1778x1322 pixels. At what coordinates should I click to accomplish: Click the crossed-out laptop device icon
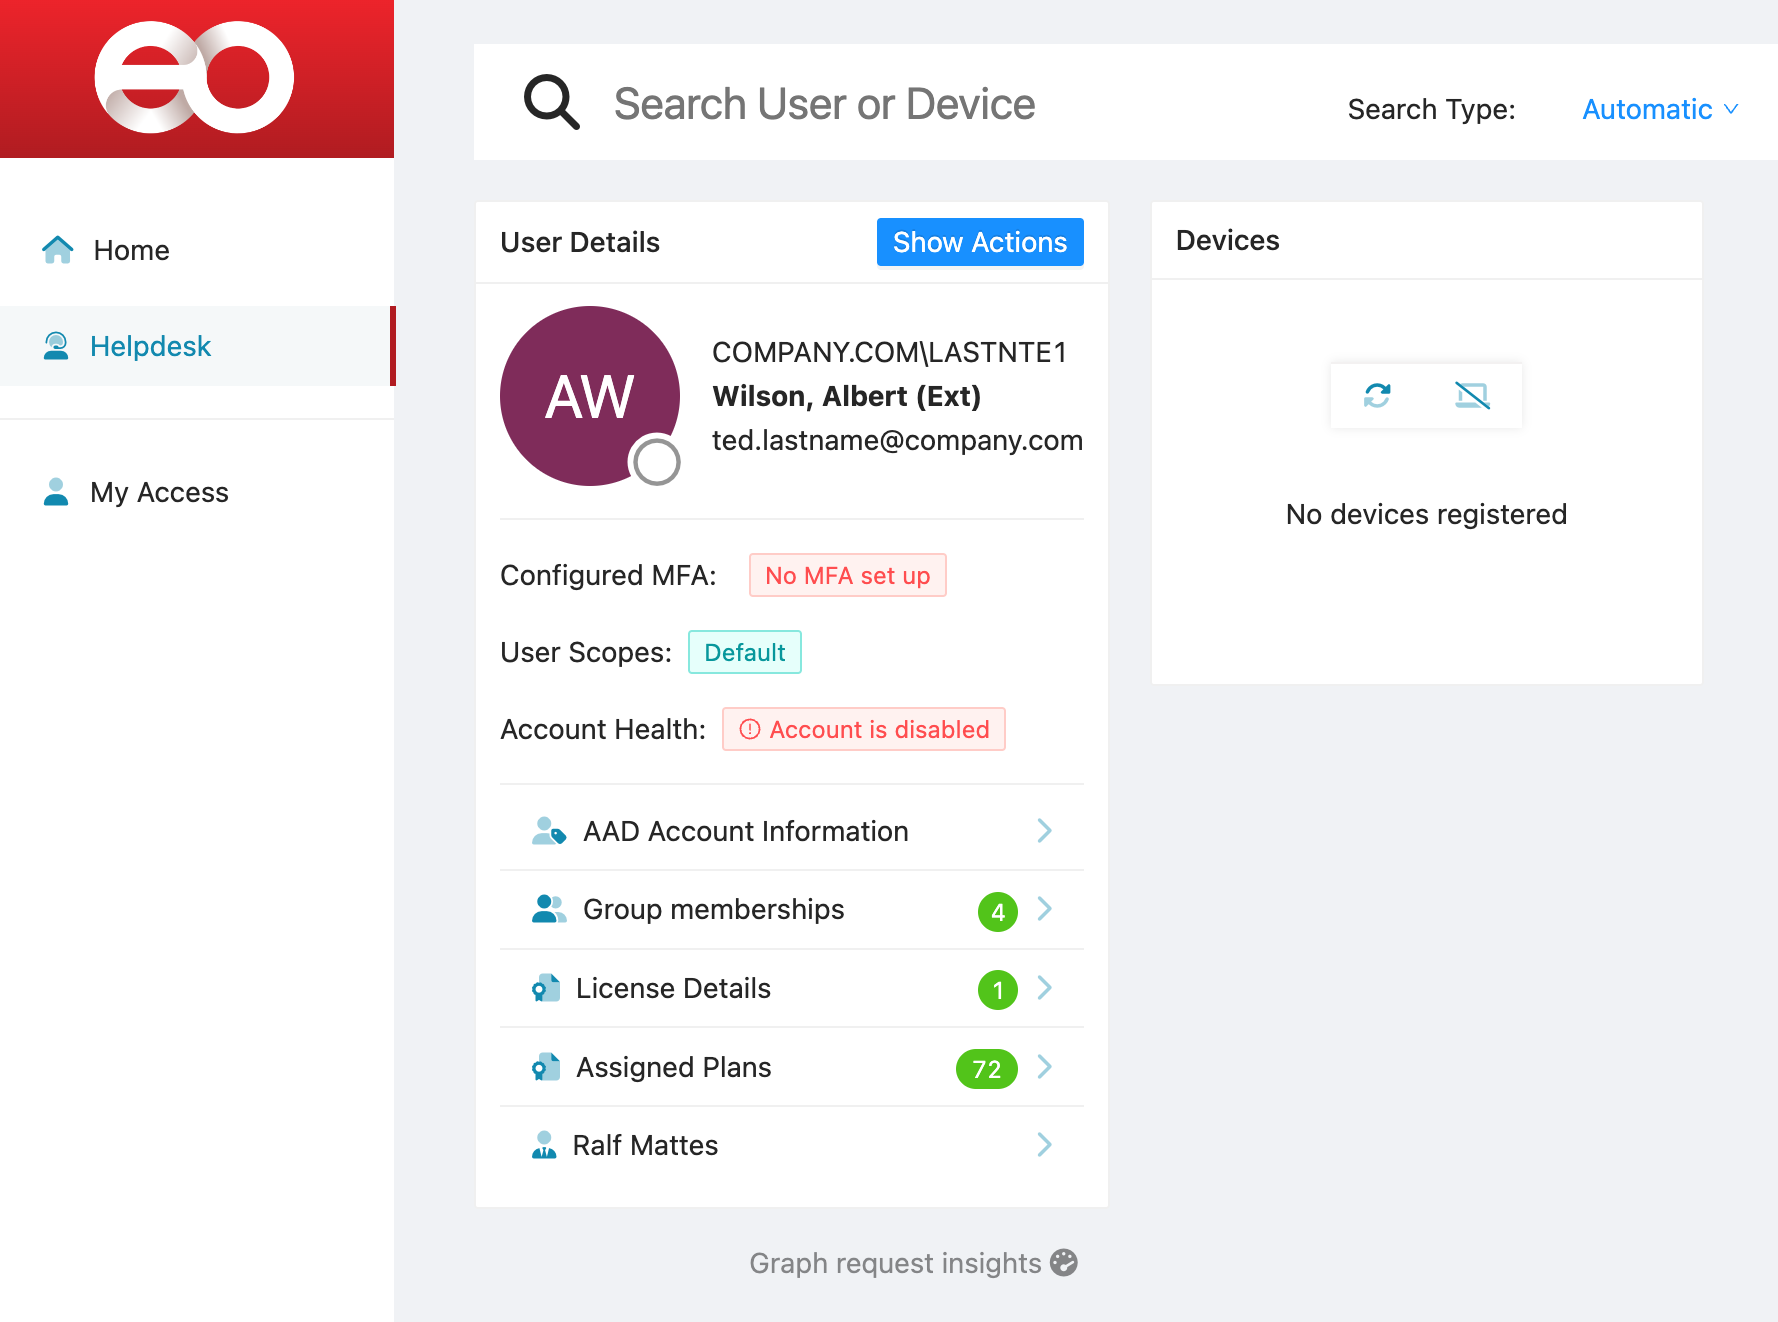(x=1471, y=396)
